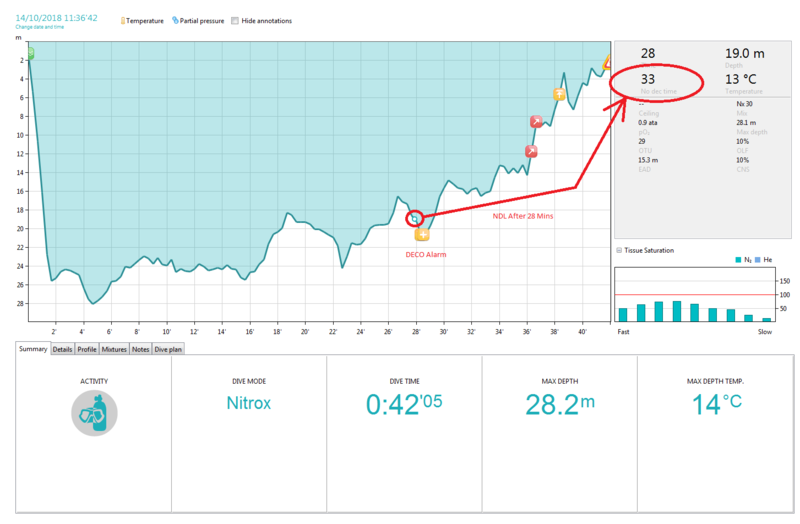This screenshot has width=800, height=524.
Task: Click the red ascent warning marker near 12 m
Action: 531,151
